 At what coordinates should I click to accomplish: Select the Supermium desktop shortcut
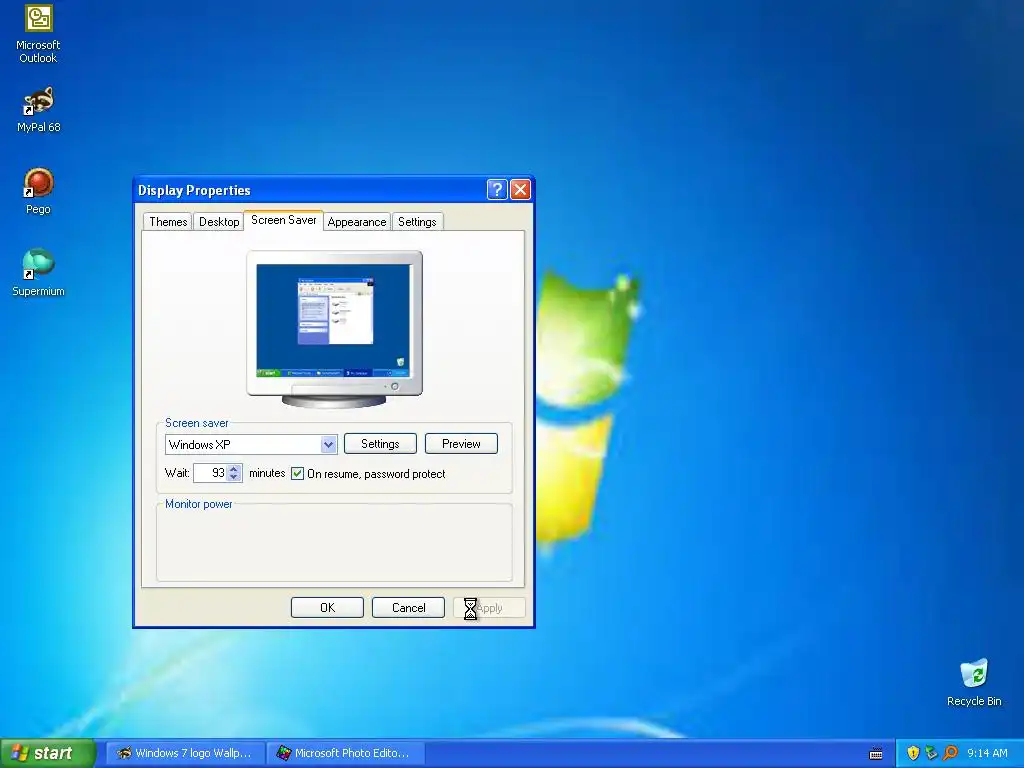39,273
